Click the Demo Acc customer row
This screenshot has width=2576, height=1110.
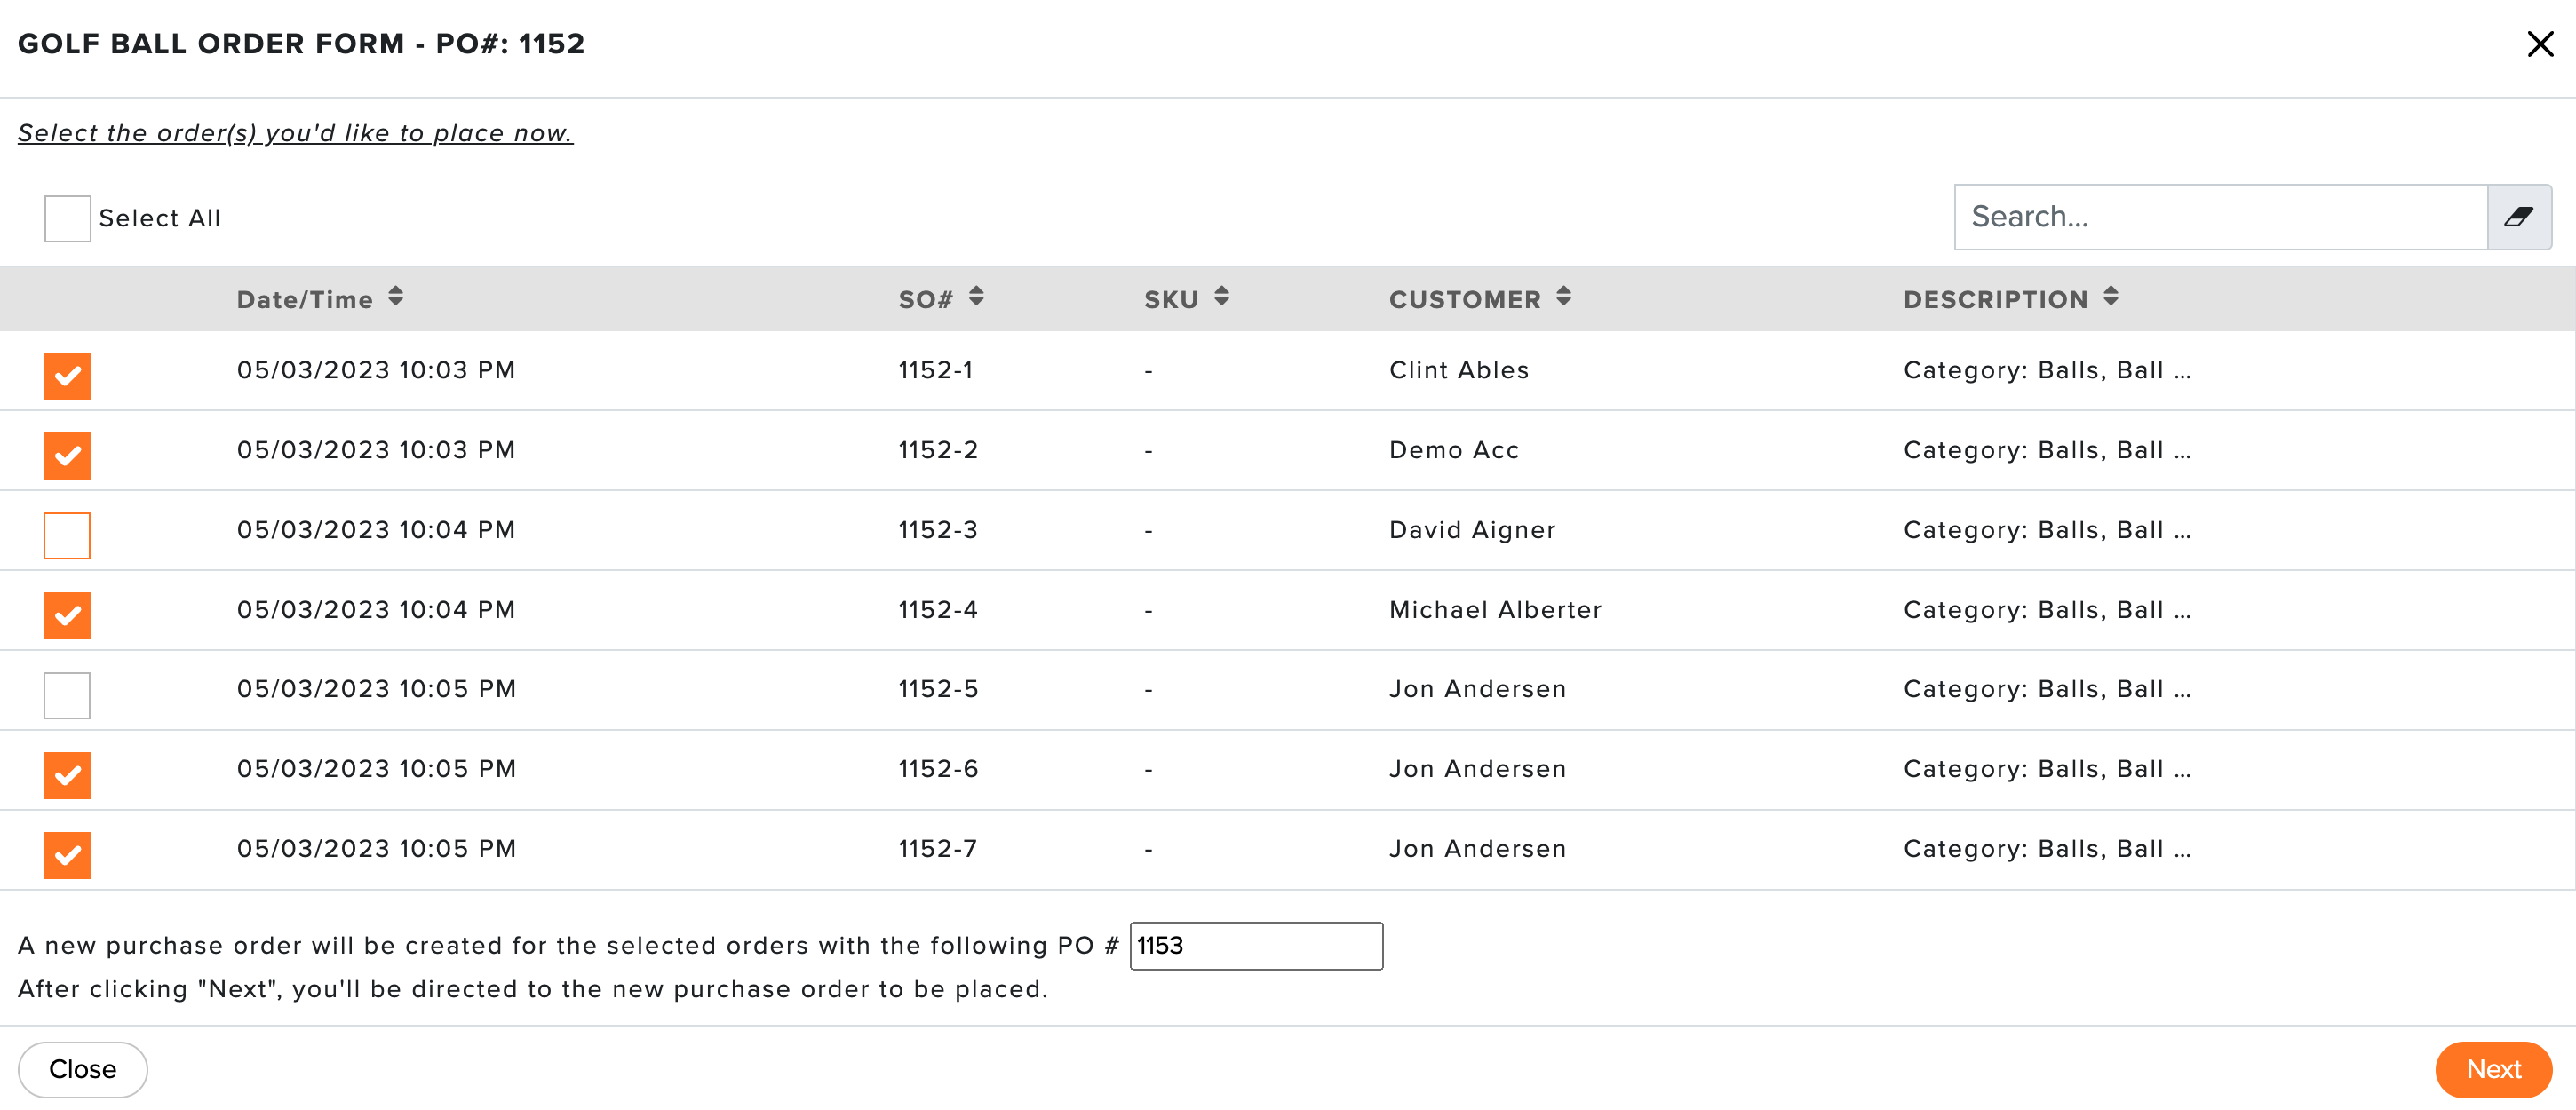pos(1287,451)
